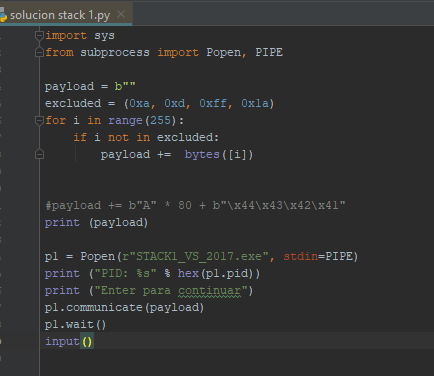434x376 pixels.
Task: Click the 'excluded' variable definition
Action: click(x=73, y=103)
